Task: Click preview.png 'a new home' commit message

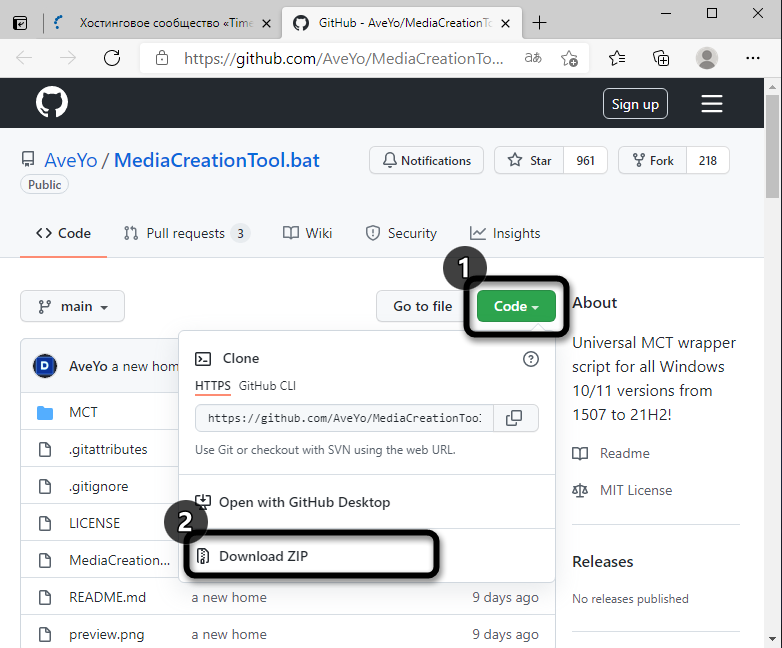Action: click(x=229, y=635)
